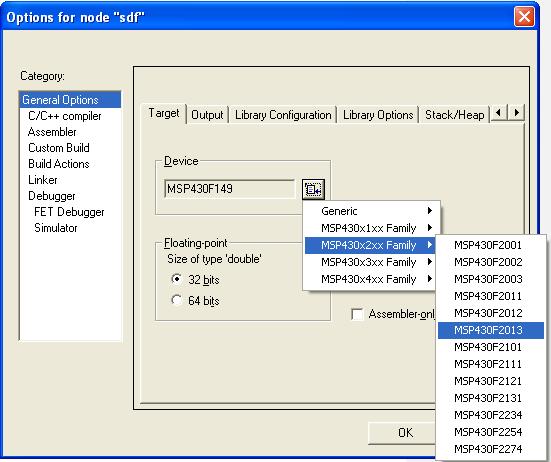
Task: Select 32 bits double size
Action: (176, 279)
